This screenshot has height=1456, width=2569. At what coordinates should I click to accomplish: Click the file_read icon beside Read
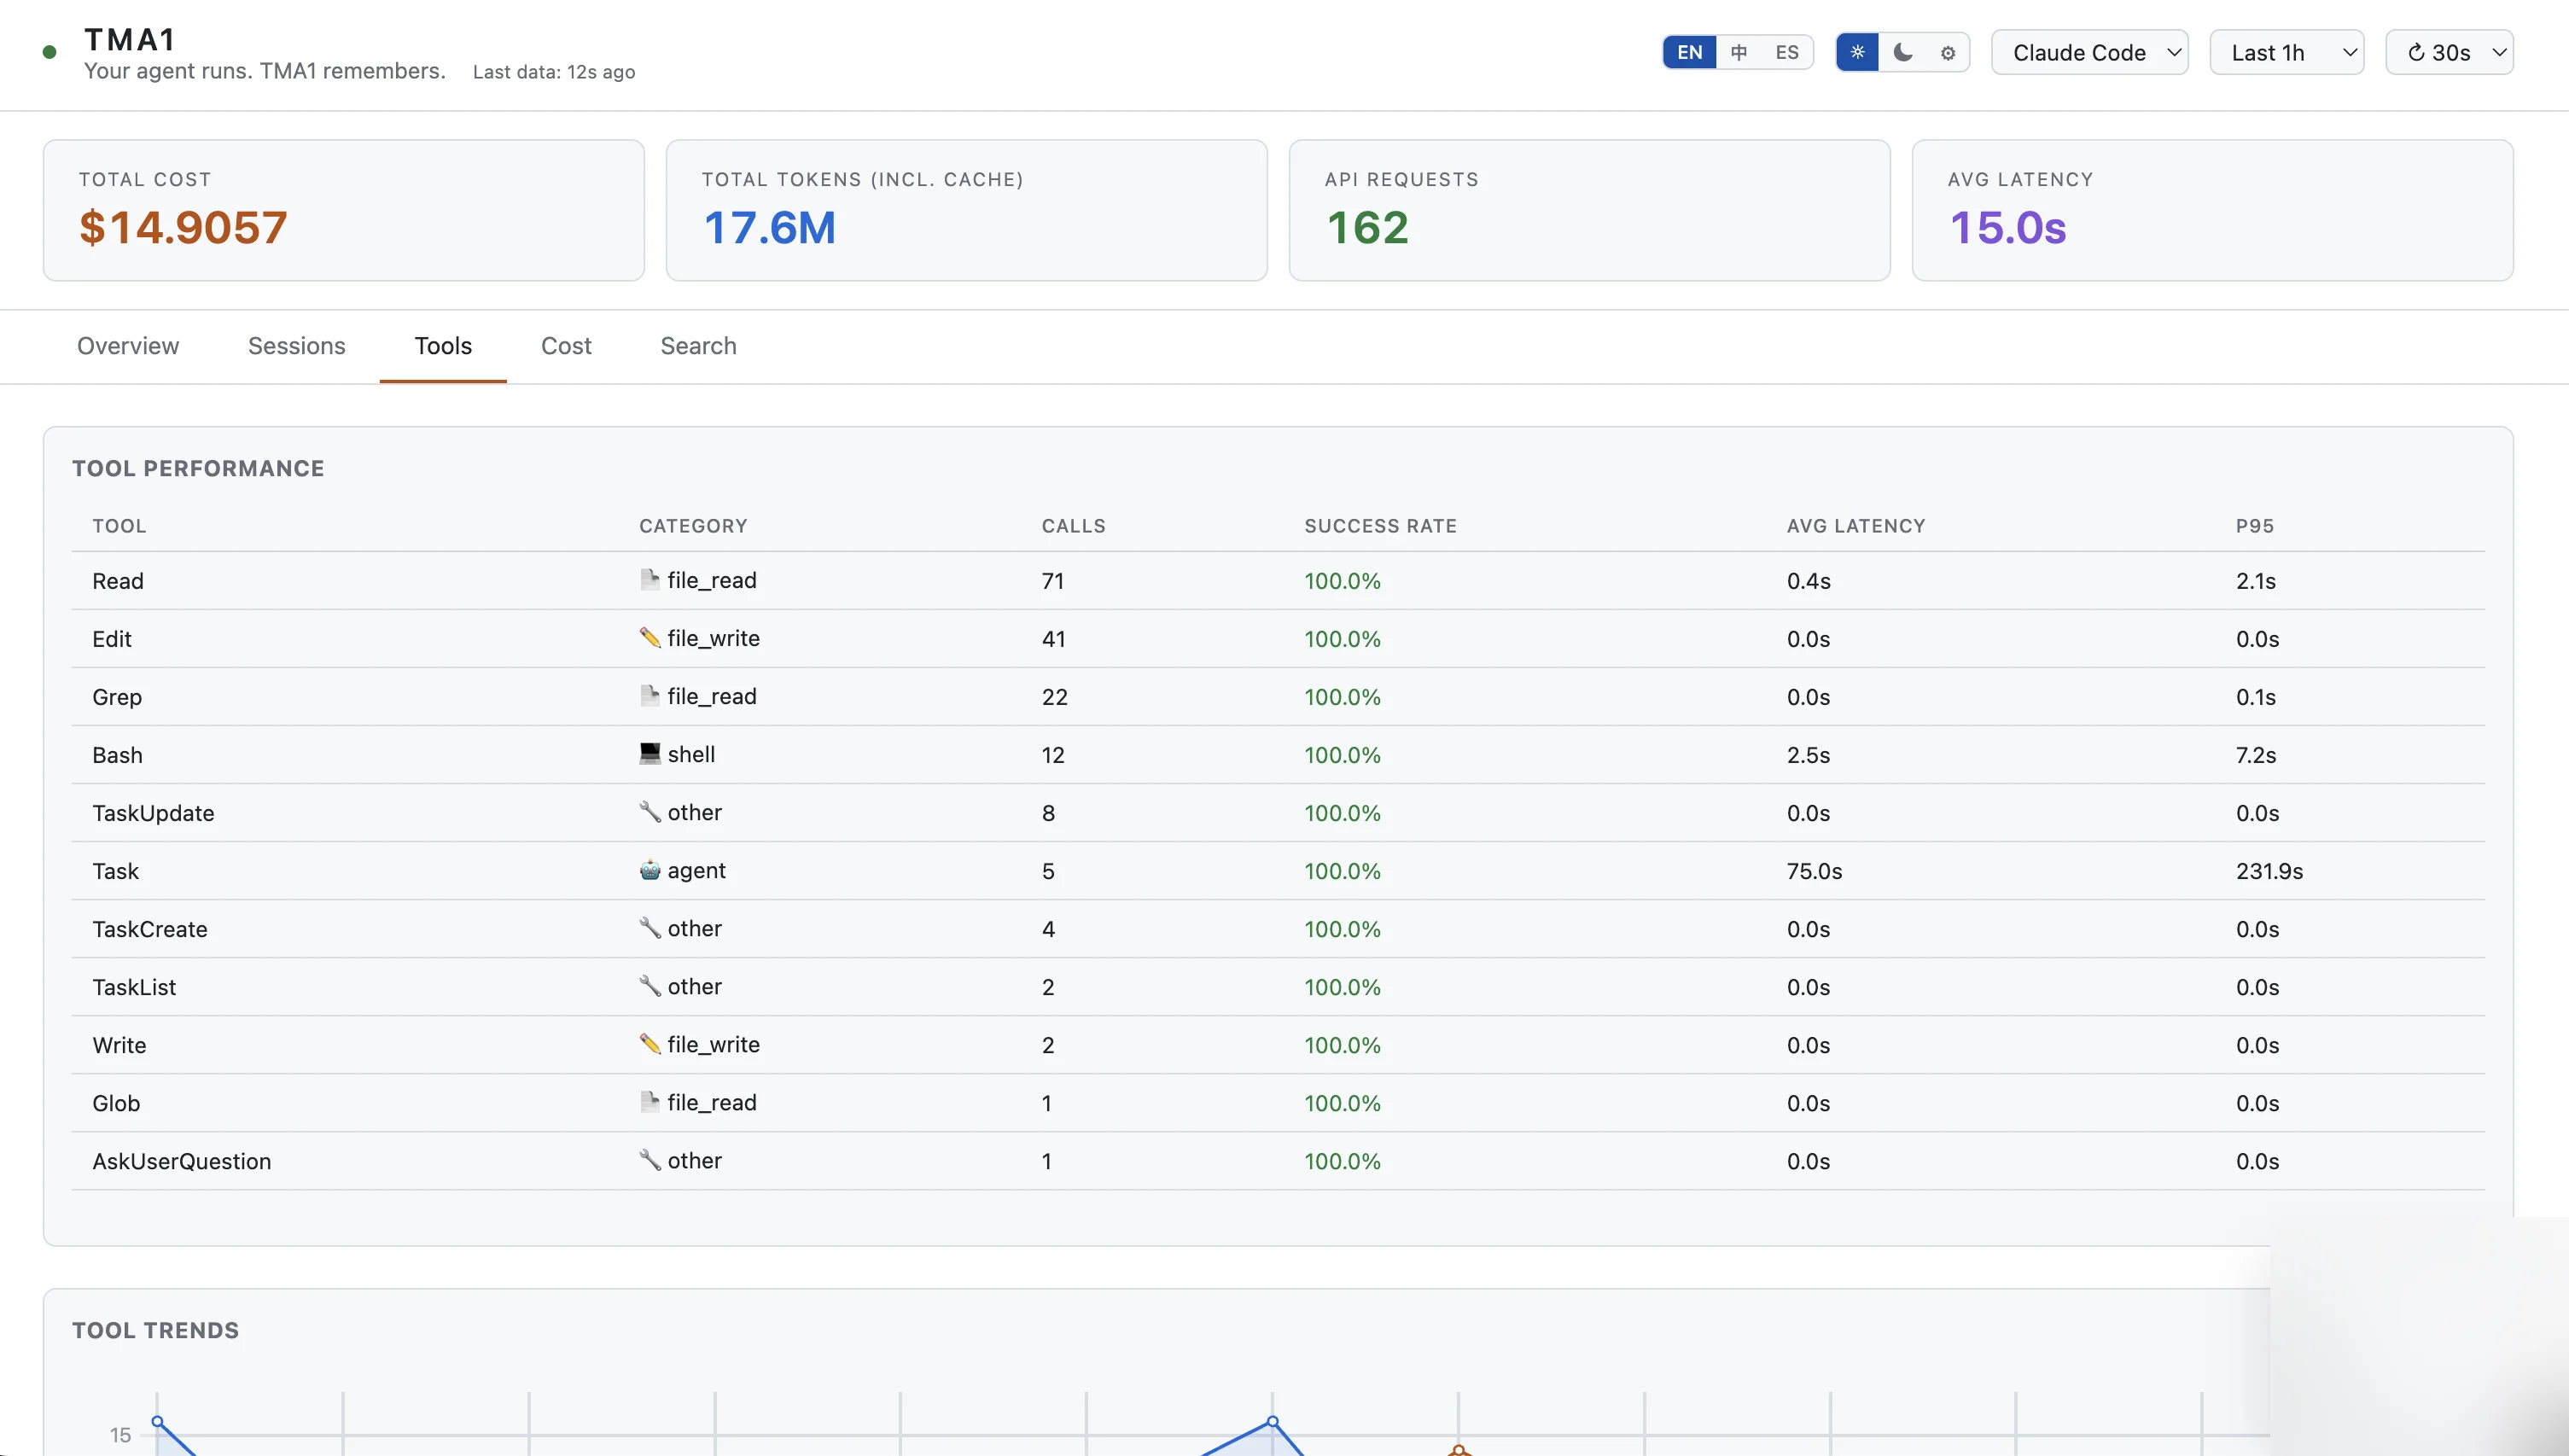[x=649, y=580]
